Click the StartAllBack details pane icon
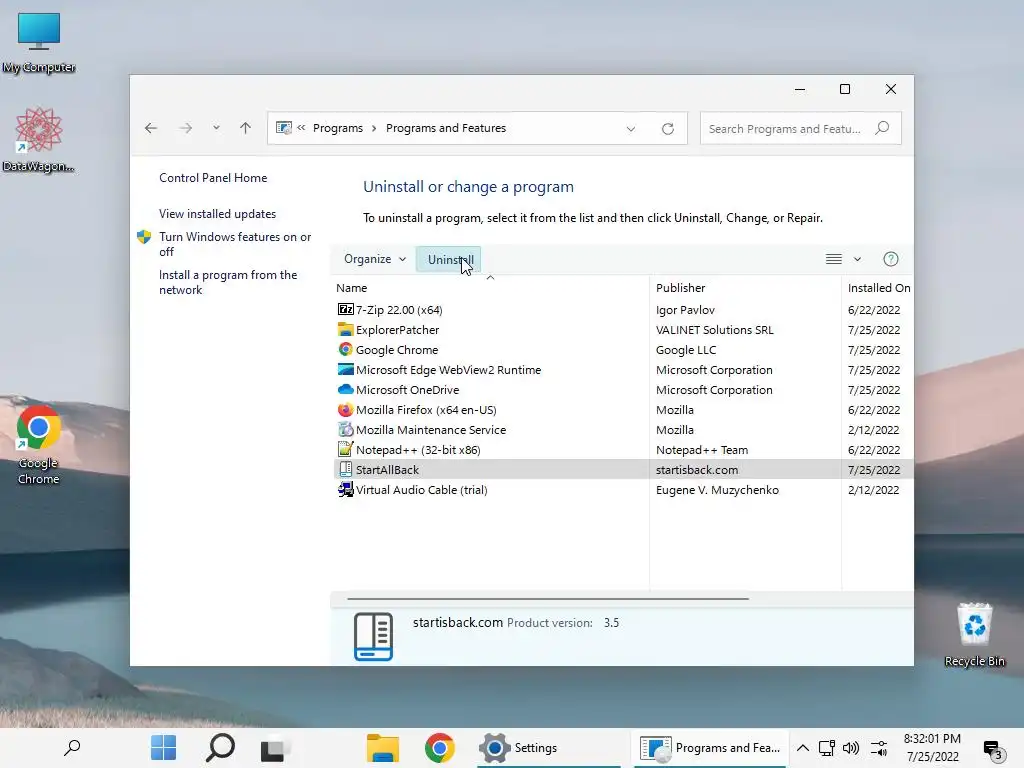This screenshot has width=1024, height=768. pos(373,636)
